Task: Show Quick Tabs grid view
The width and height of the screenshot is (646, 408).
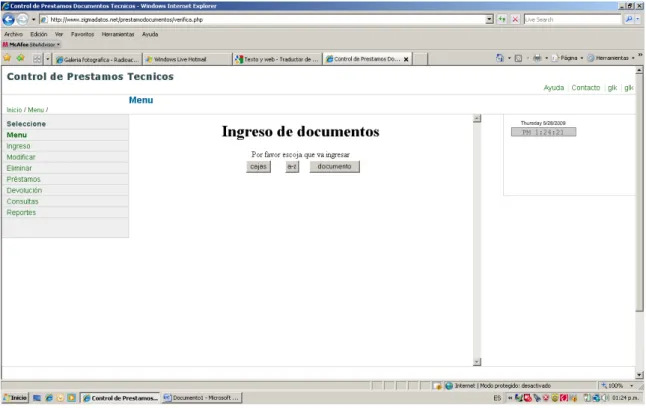Action: click(37, 59)
